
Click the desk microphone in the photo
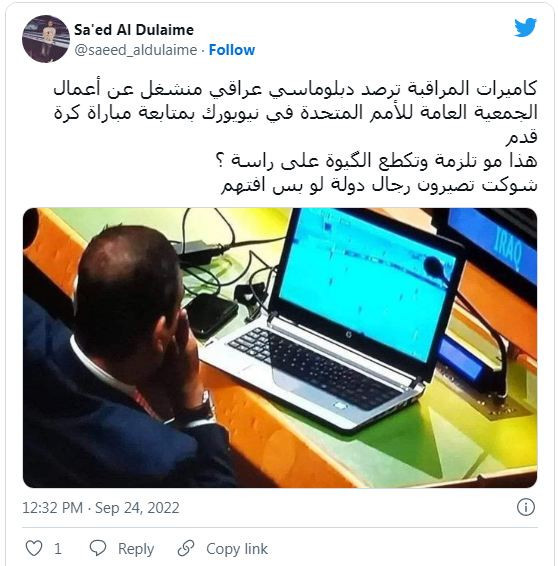click(469, 325)
